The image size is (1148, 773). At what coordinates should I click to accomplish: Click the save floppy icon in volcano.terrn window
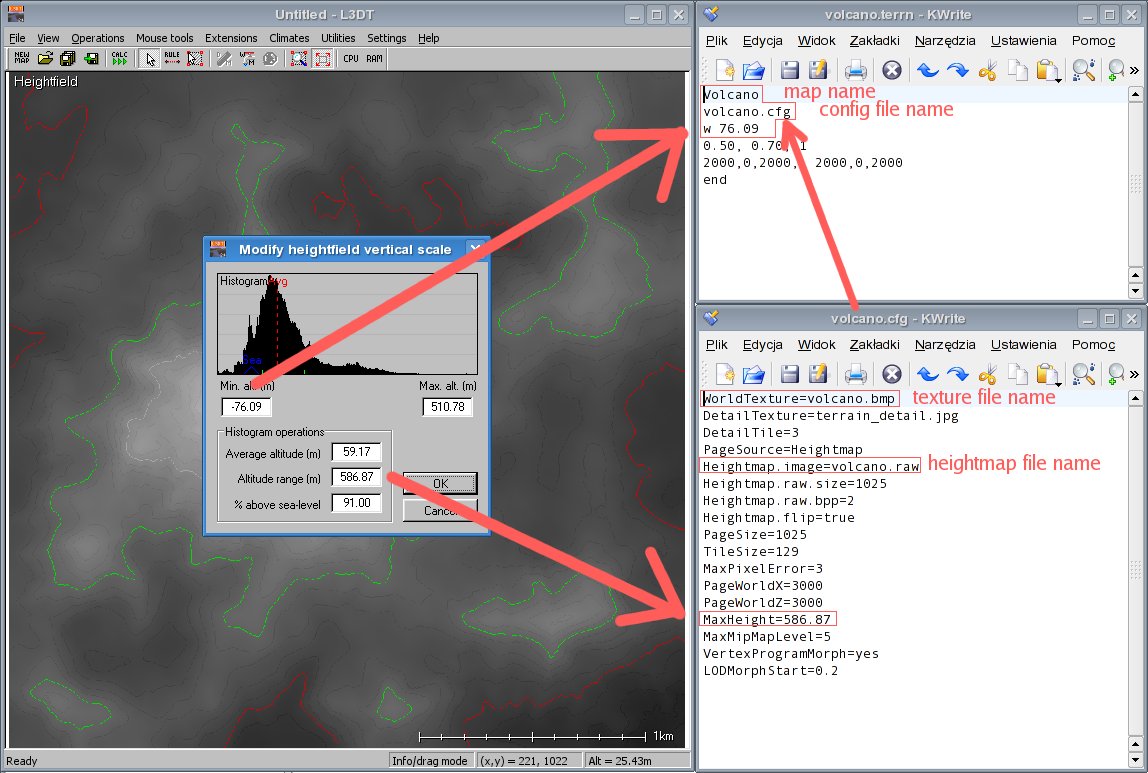pos(789,70)
